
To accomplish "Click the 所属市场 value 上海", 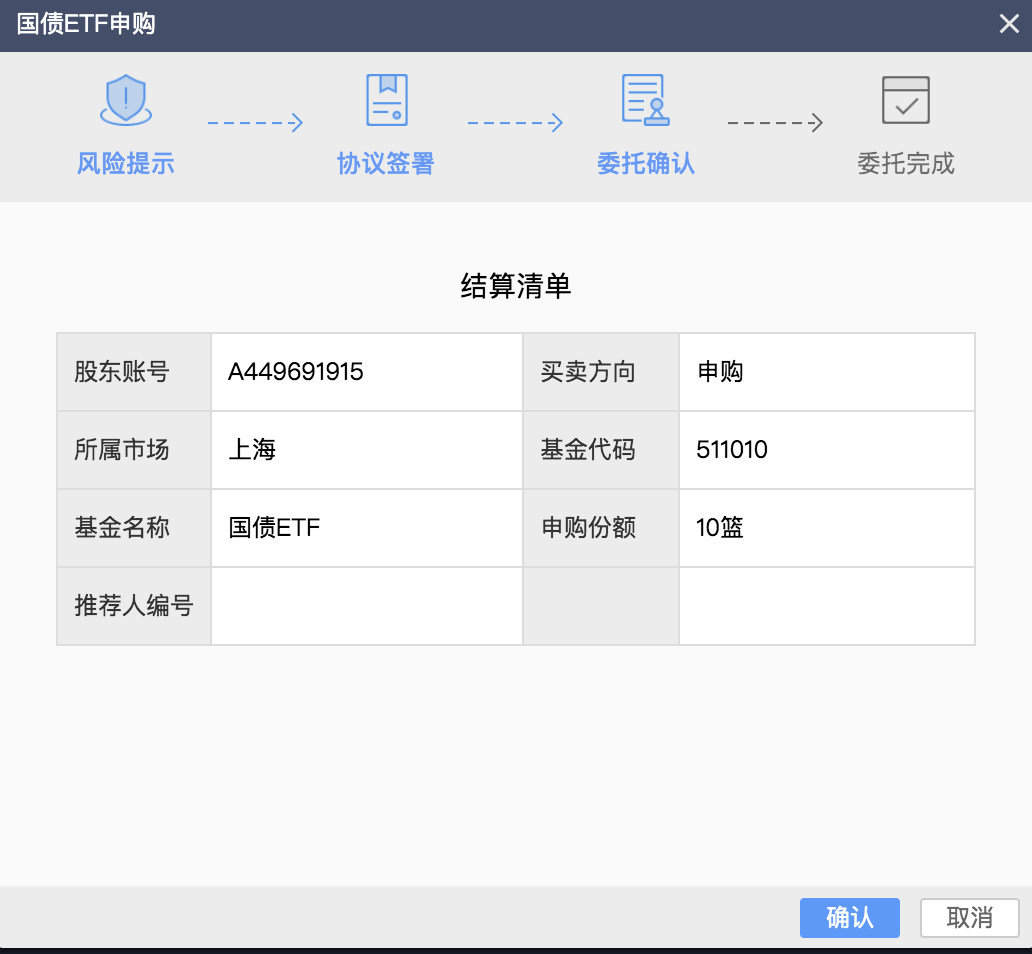I will point(252,450).
